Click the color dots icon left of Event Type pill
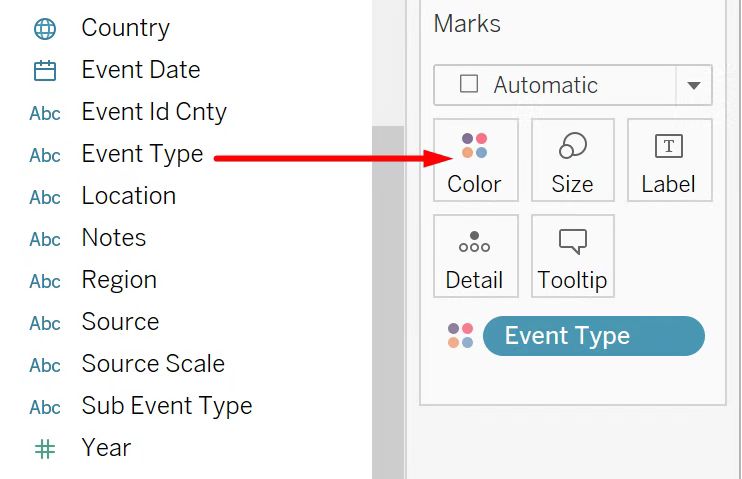This screenshot has height=479, width=742. [x=460, y=336]
